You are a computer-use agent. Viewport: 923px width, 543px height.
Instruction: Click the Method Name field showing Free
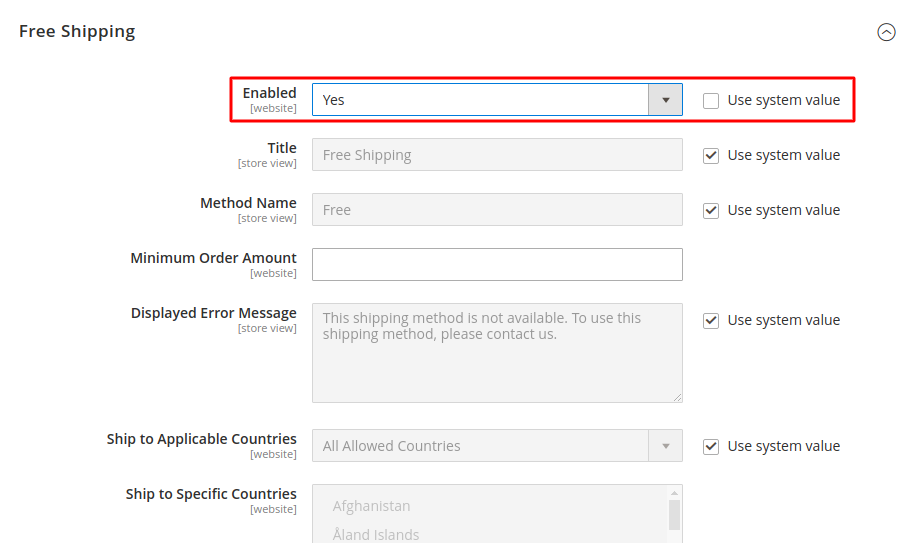(x=497, y=209)
